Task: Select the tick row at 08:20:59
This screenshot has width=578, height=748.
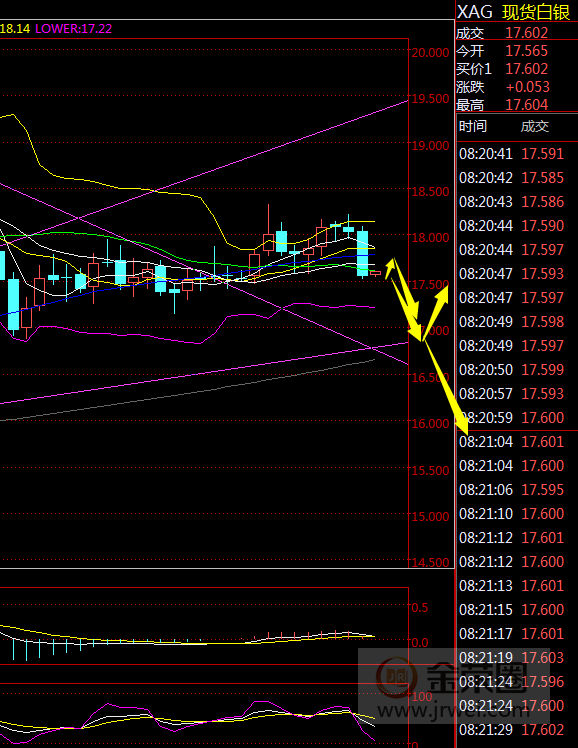Action: 517,418
